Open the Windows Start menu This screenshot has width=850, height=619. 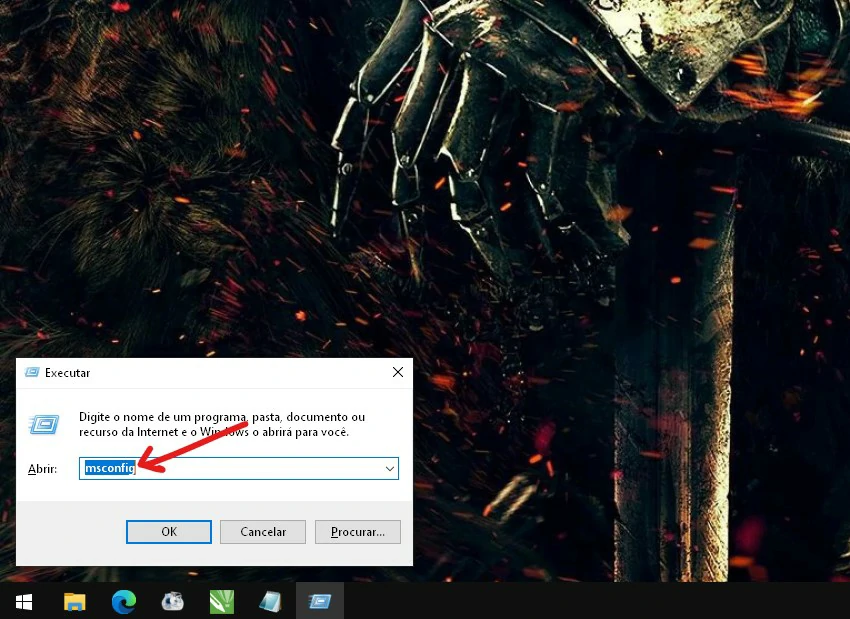tap(24, 602)
